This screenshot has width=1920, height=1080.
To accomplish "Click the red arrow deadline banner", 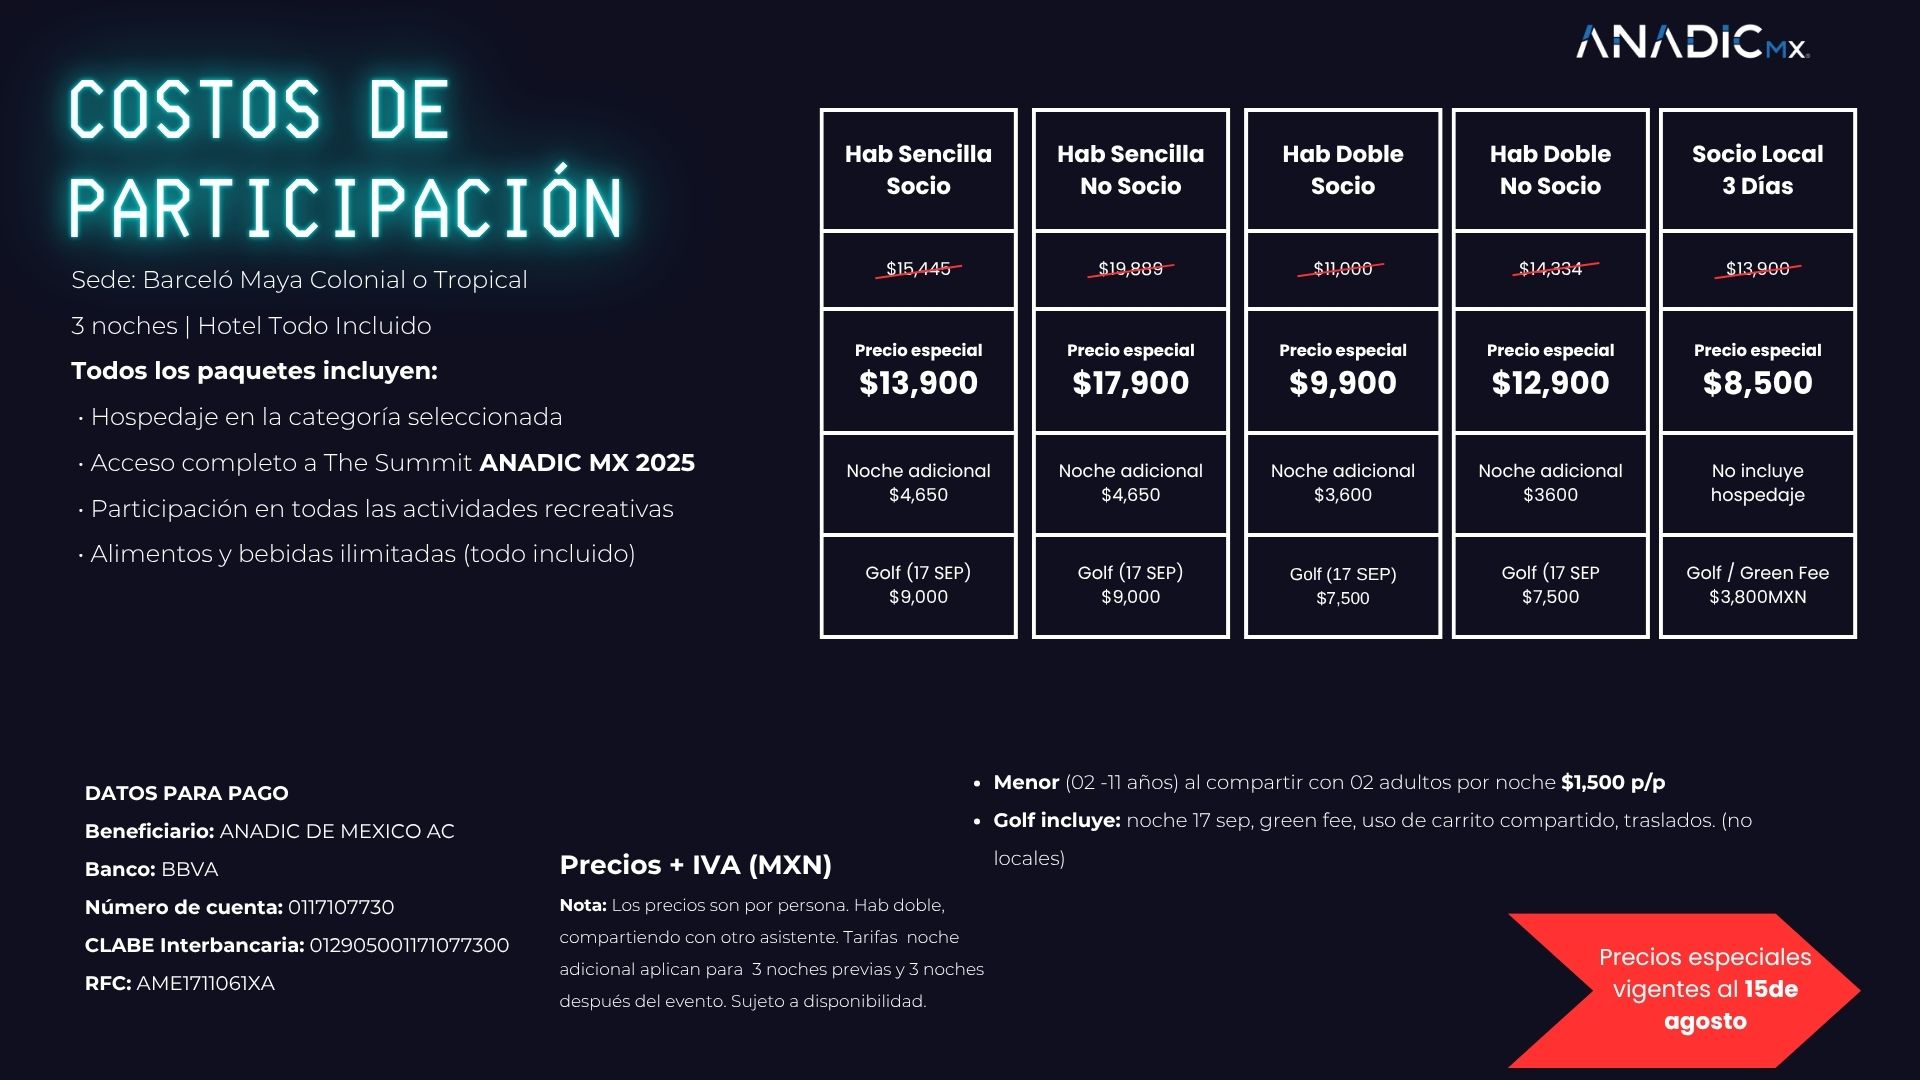I will [x=1684, y=990].
